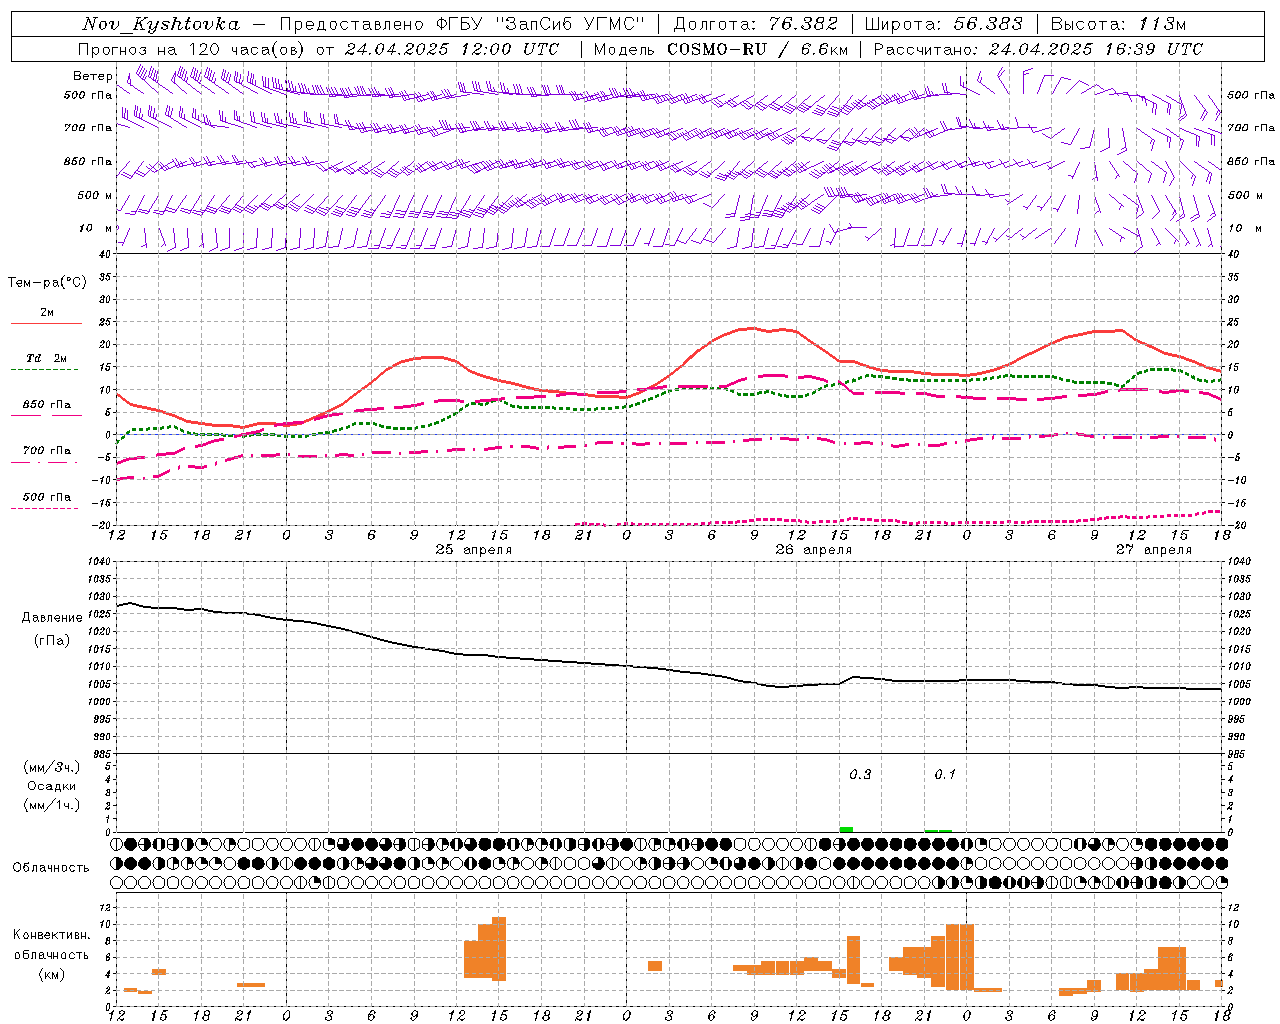This screenshot has width=1280, height=1024.
Task: Click the 'Модель COSMO-RU / 6.6км' model label
Action: 721,49
